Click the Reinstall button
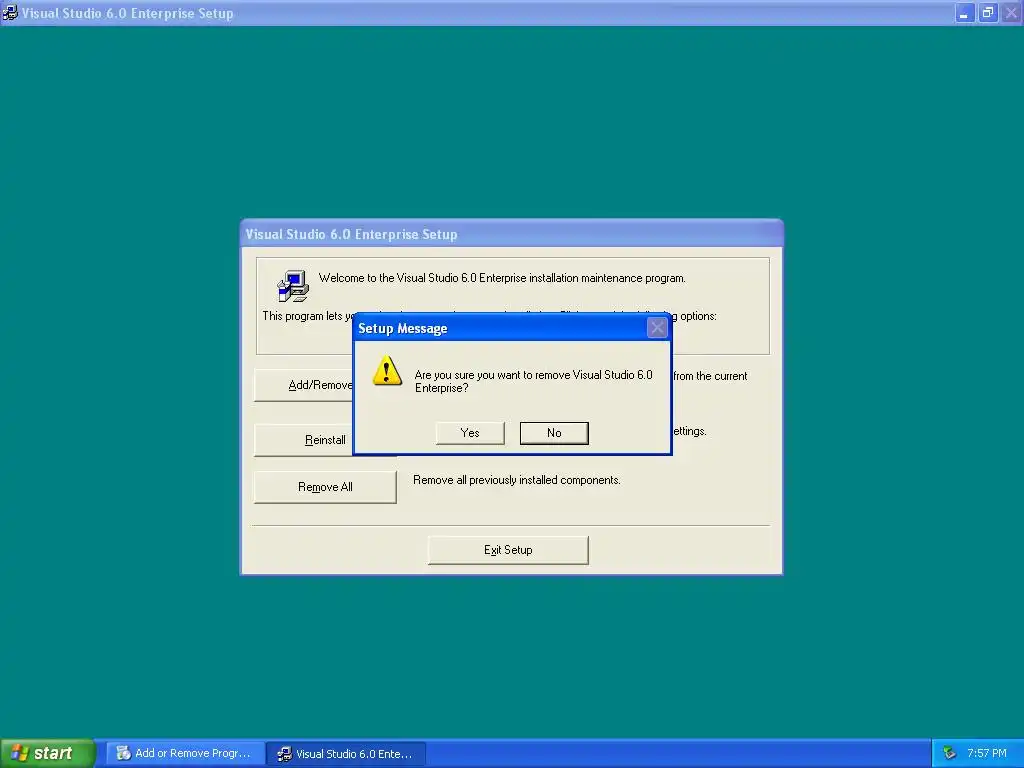This screenshot has height=768, width=1024. click(303, 440)
